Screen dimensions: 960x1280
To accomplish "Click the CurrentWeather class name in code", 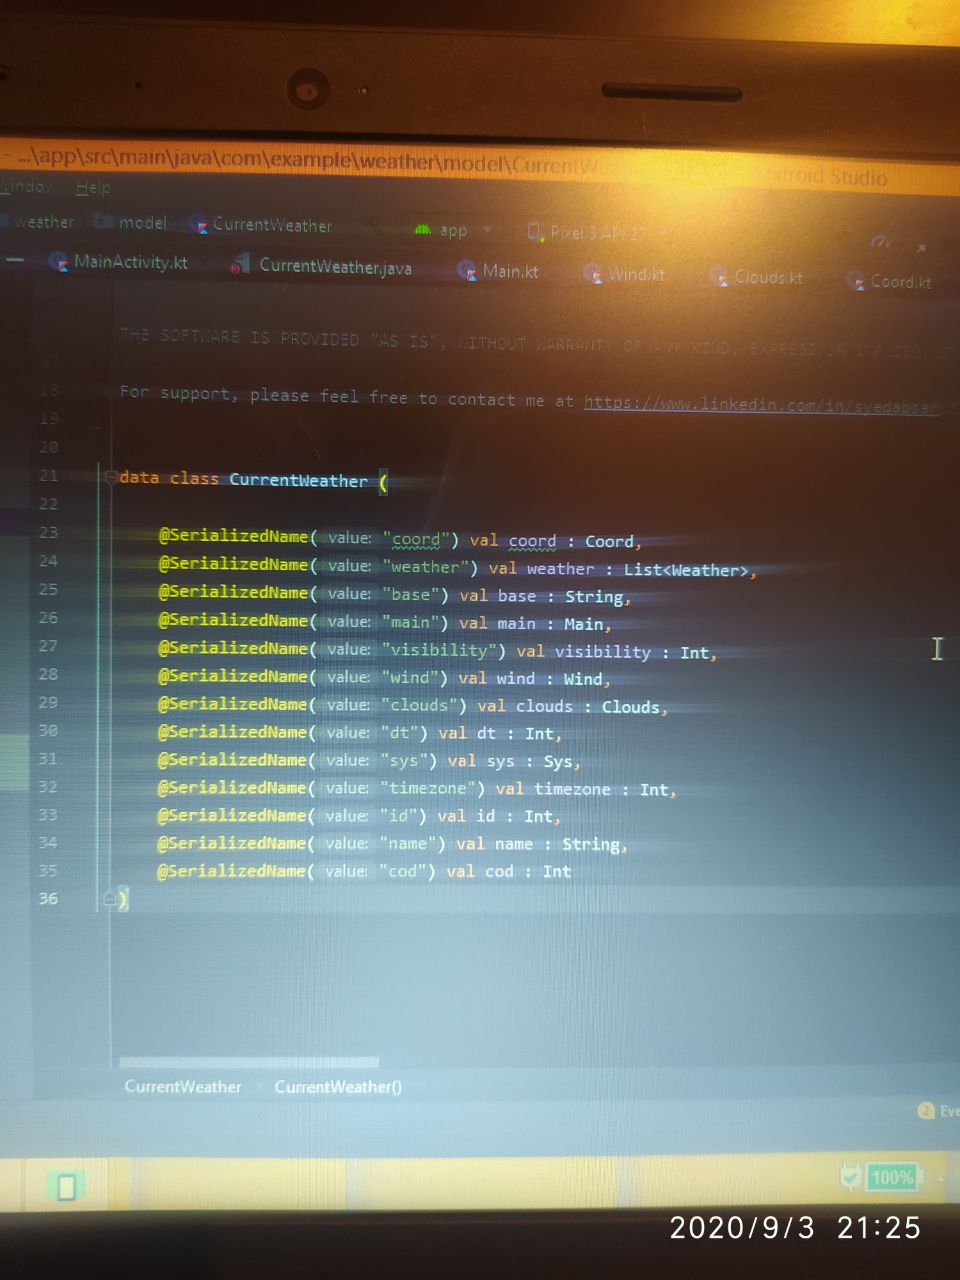I will pyautogui.click(x=298, y=480).
